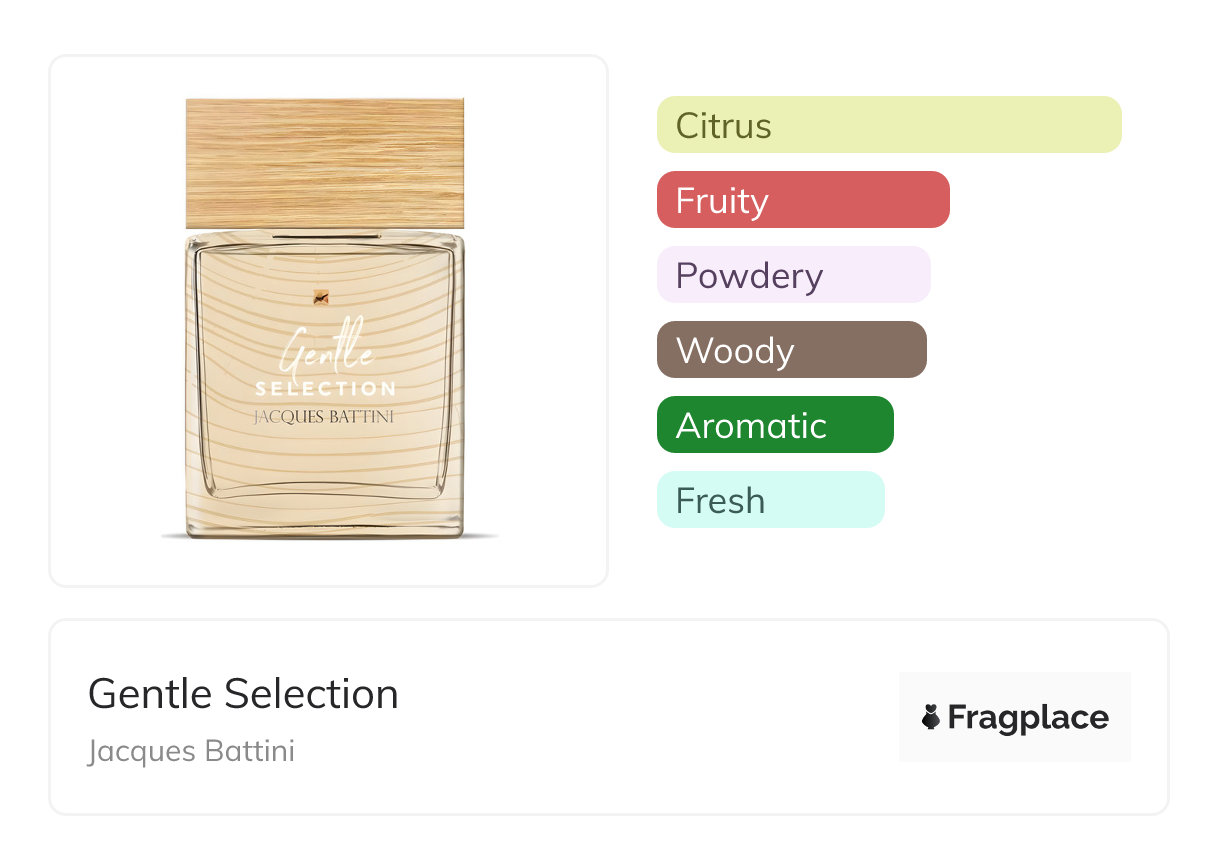Select the Citrus accord bar
This screenshot has height=864, width=1218.
coord(889,125)
